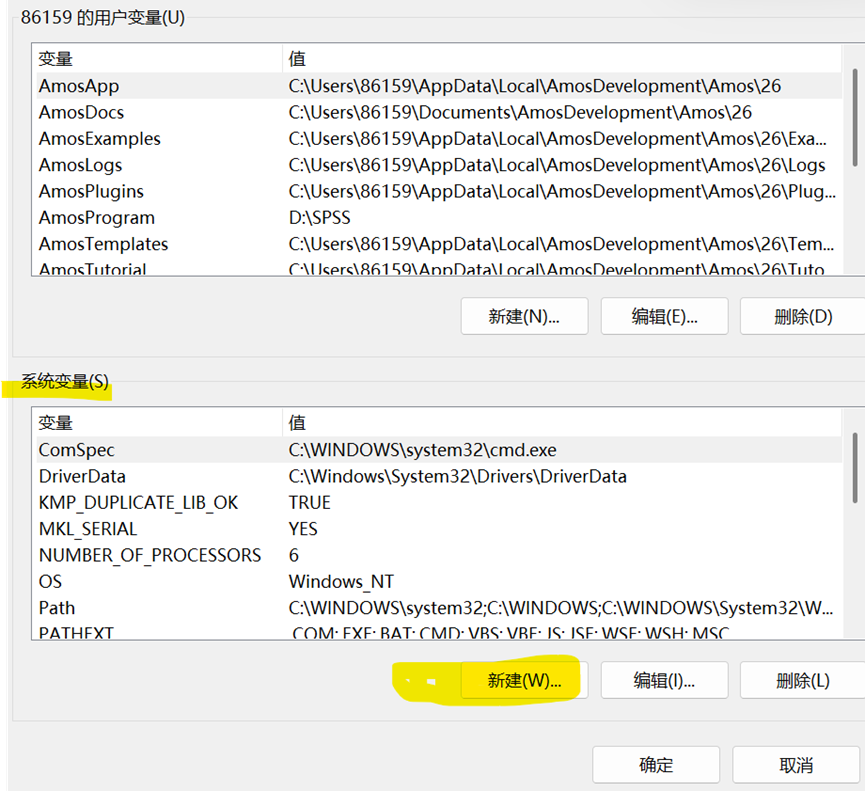Click the 删除(D) button
Screen dimensions: 865x791
[x=802, y=316]
